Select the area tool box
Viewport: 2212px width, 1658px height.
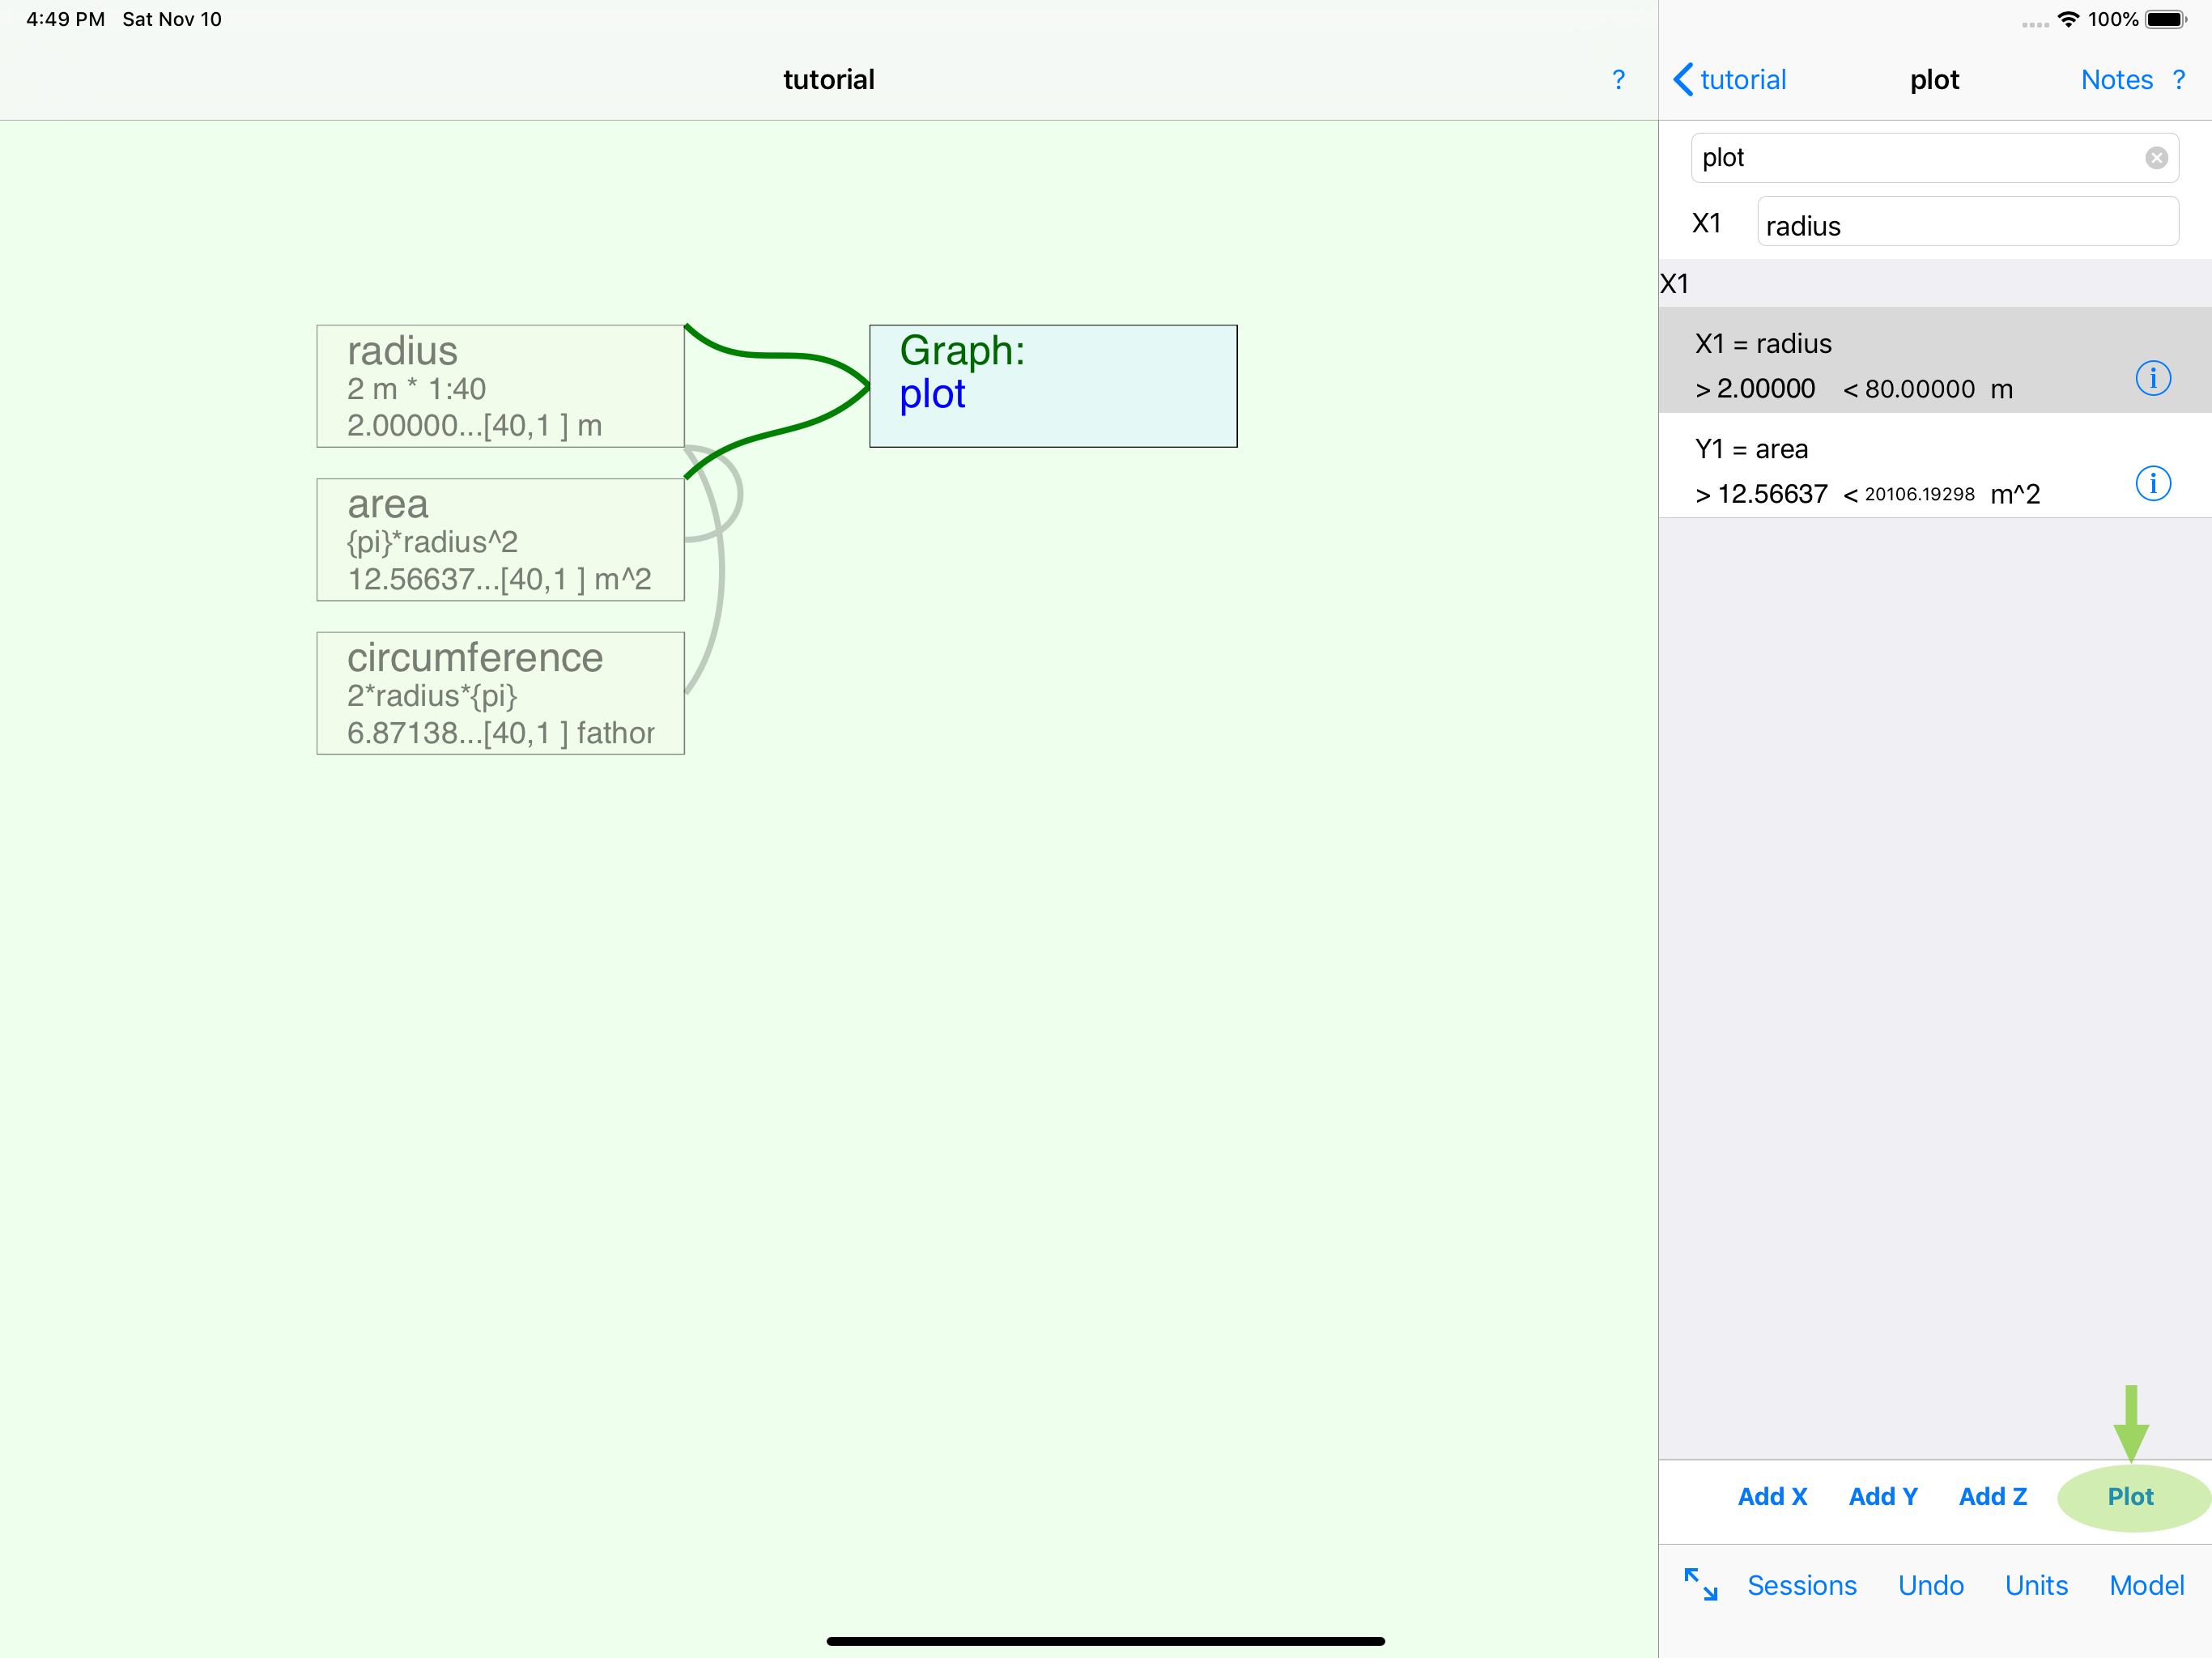(x=500, y=540)
